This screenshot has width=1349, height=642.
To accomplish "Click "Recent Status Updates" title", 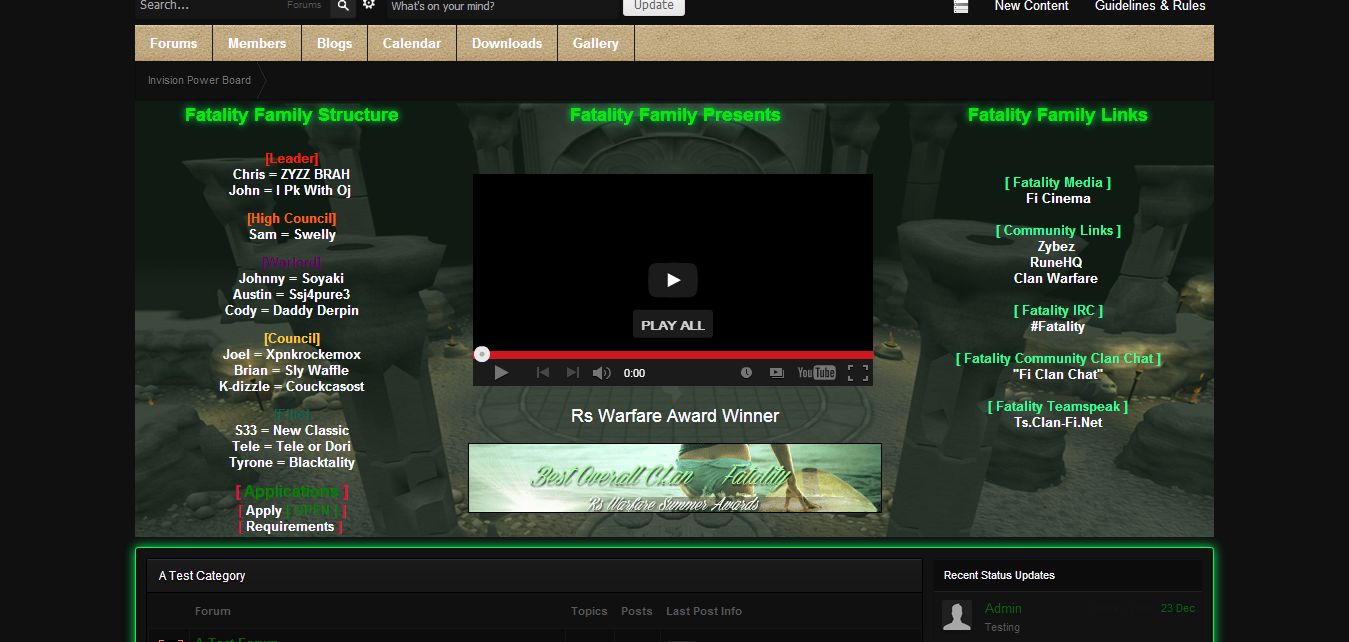I will 999,575.
